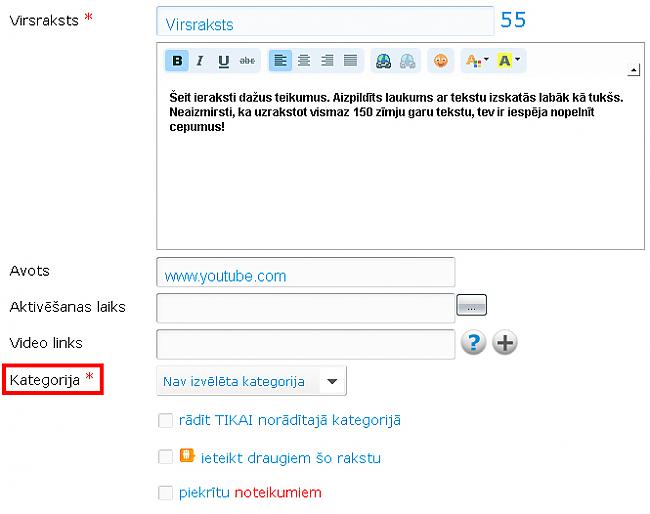
Task: Click the Avots source field
Action: (306, 272)
